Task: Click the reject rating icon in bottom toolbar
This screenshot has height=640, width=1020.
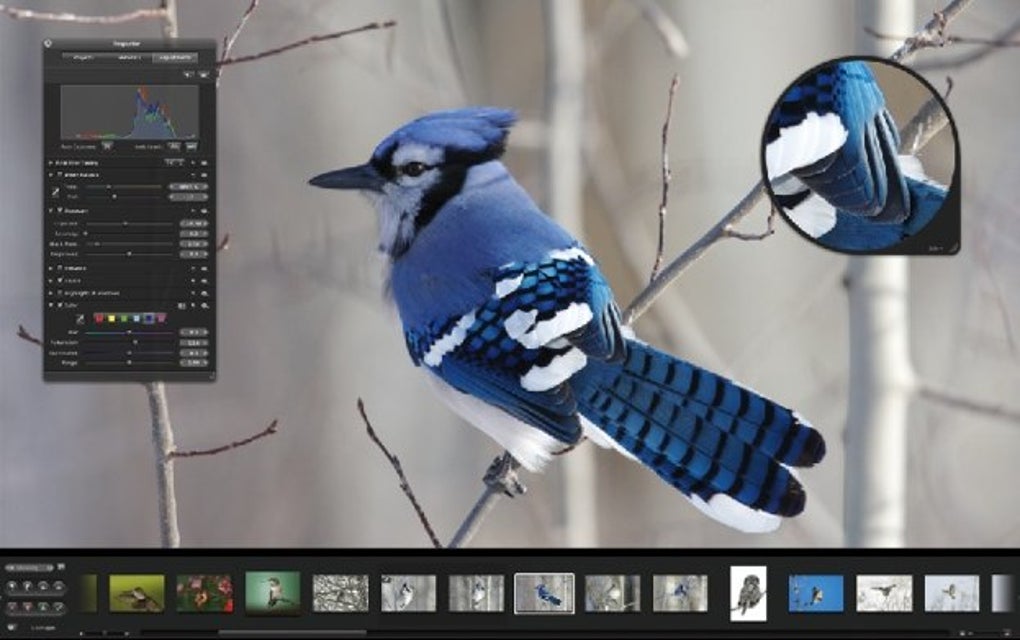Action: (x=12, y=607)
